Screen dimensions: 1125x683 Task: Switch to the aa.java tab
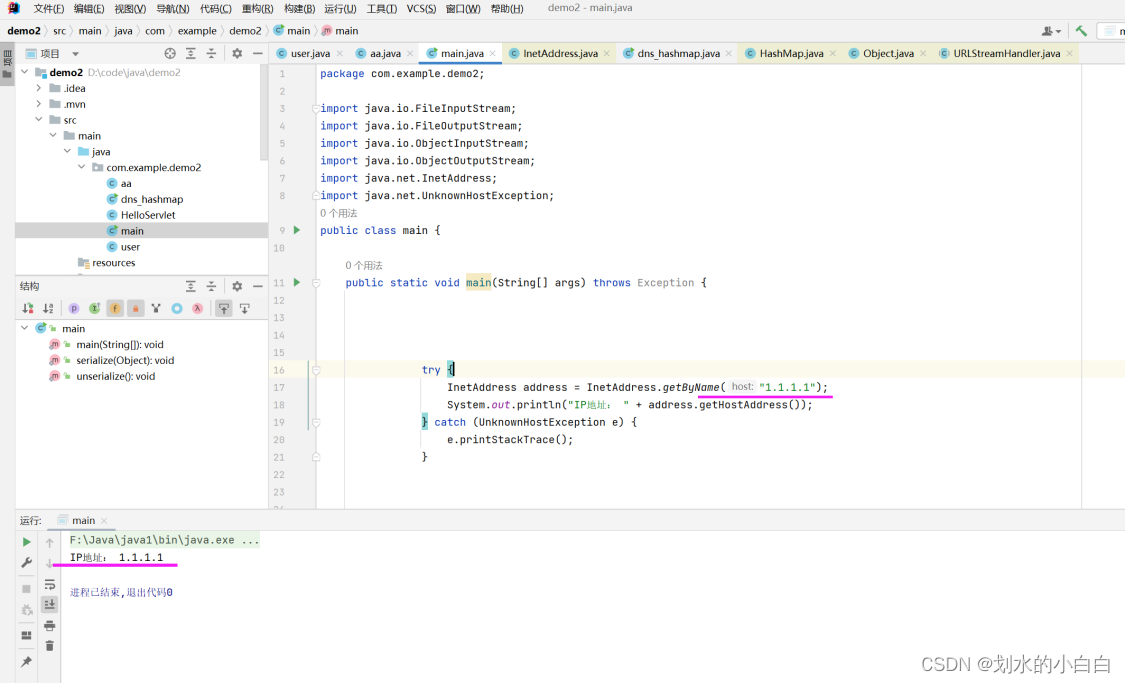click(x=385, y=53)
